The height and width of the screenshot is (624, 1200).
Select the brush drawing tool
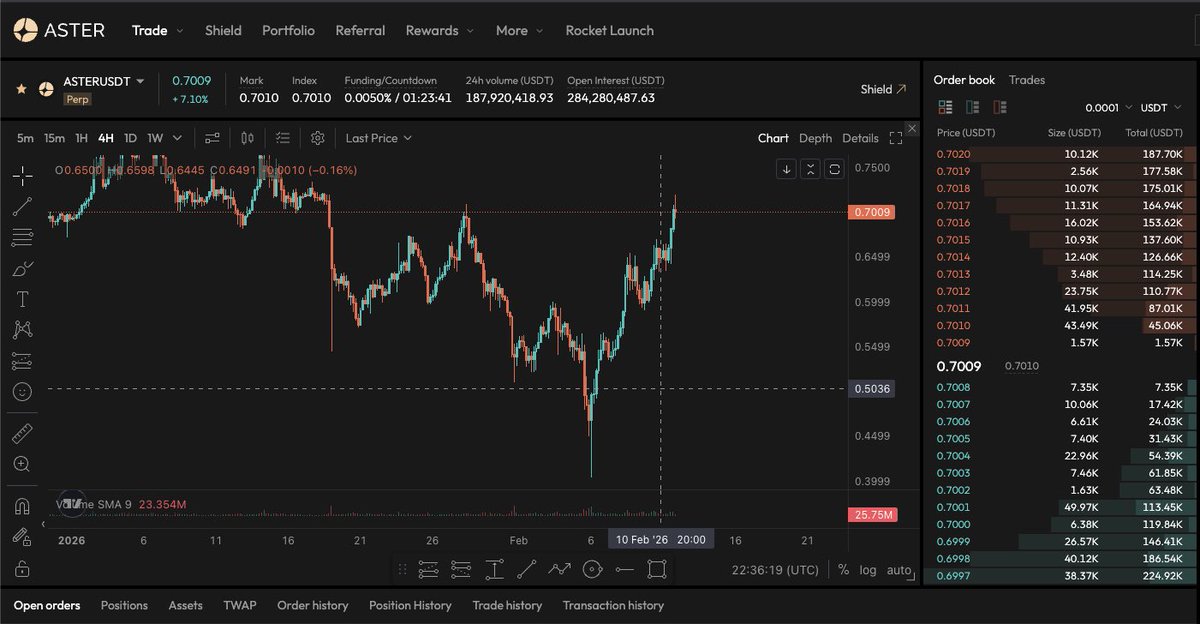click(x=22, y=269)
